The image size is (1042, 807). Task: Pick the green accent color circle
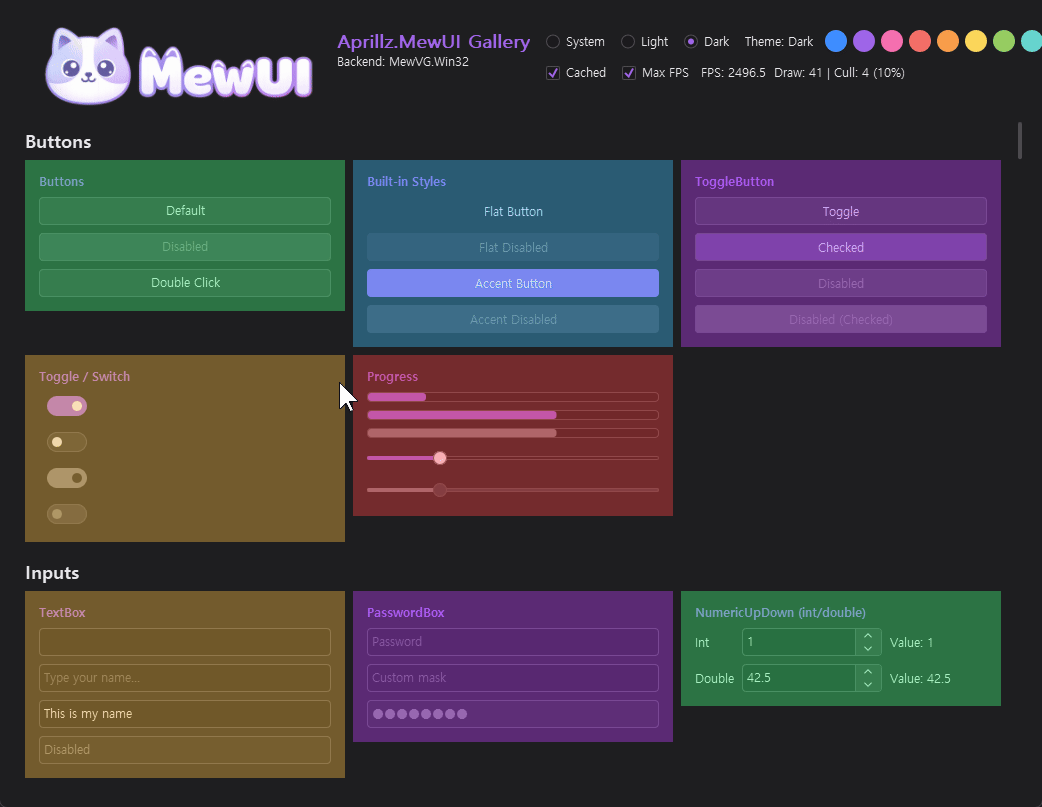pos(1003,41)
